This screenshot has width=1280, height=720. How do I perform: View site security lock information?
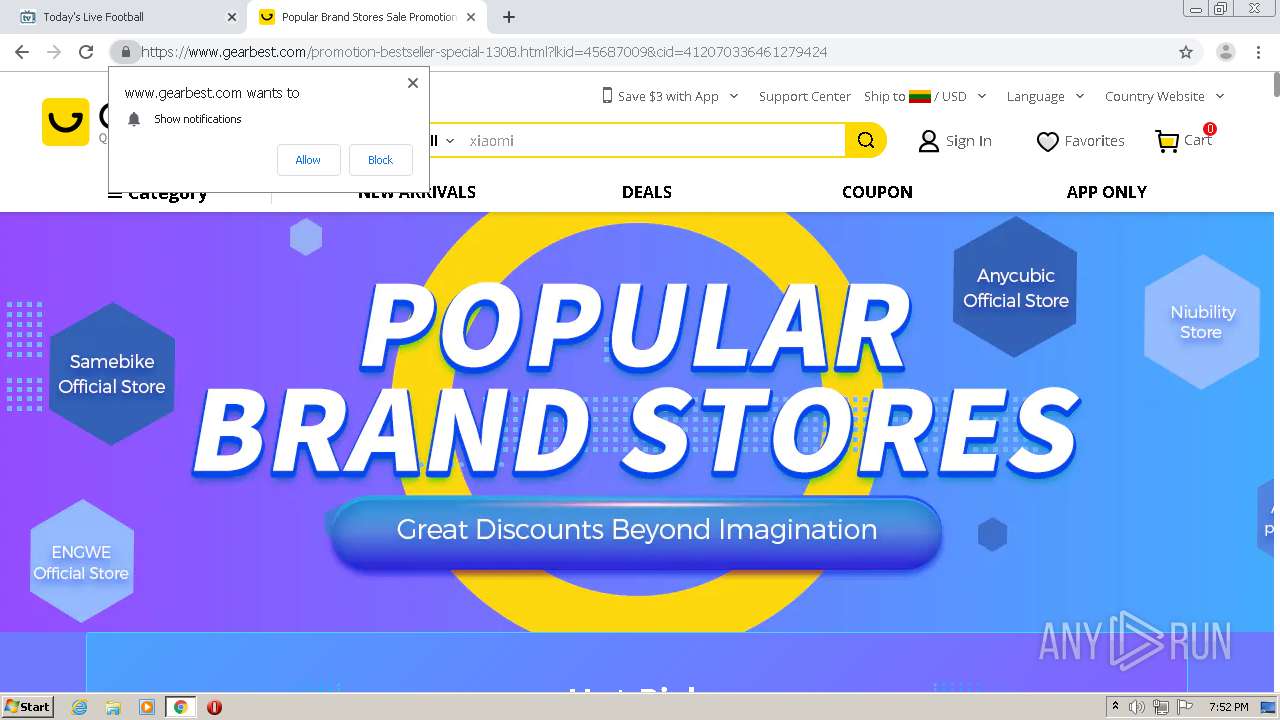pyautogui.click(x=125, y=52)
